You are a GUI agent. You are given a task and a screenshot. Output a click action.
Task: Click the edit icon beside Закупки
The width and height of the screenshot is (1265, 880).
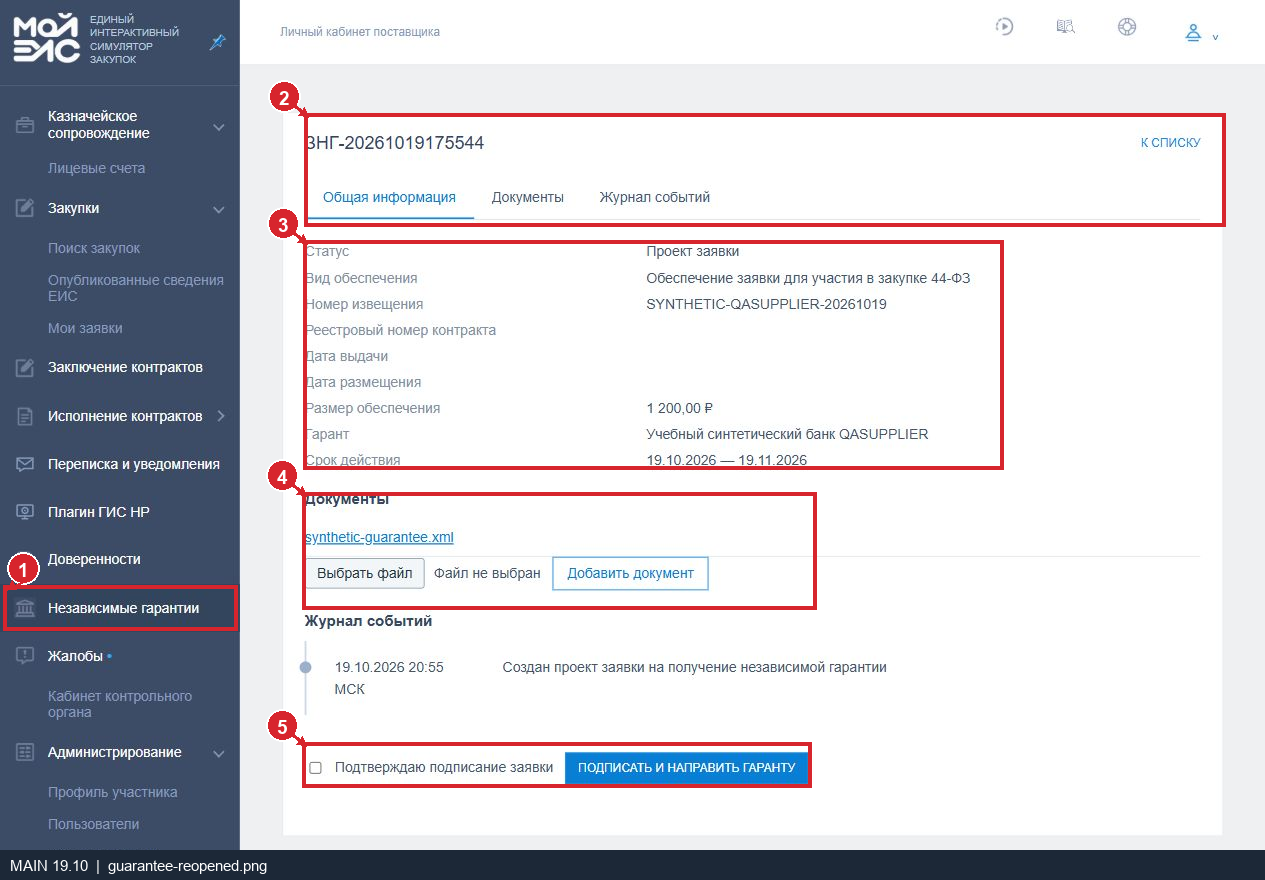tap(25, 208)
